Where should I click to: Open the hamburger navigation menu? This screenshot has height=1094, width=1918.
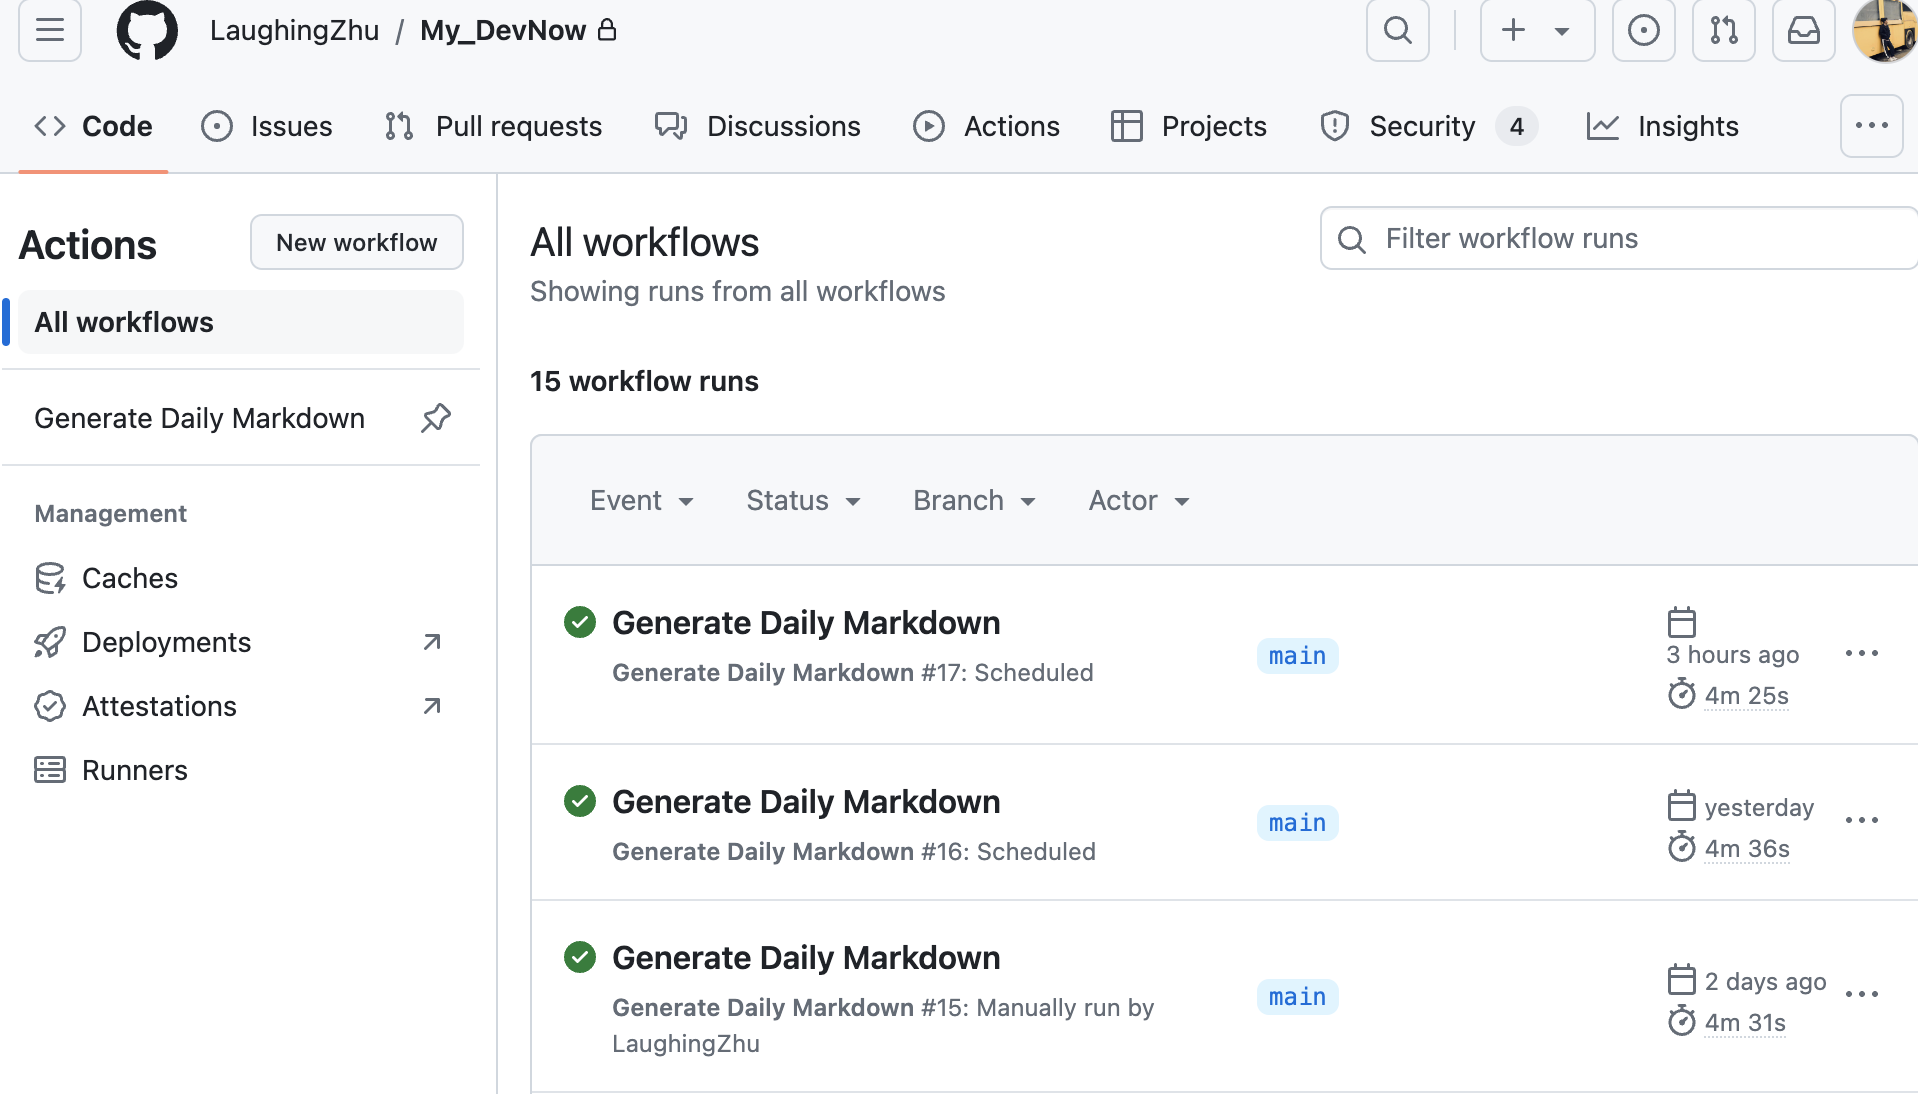[49, 30]
